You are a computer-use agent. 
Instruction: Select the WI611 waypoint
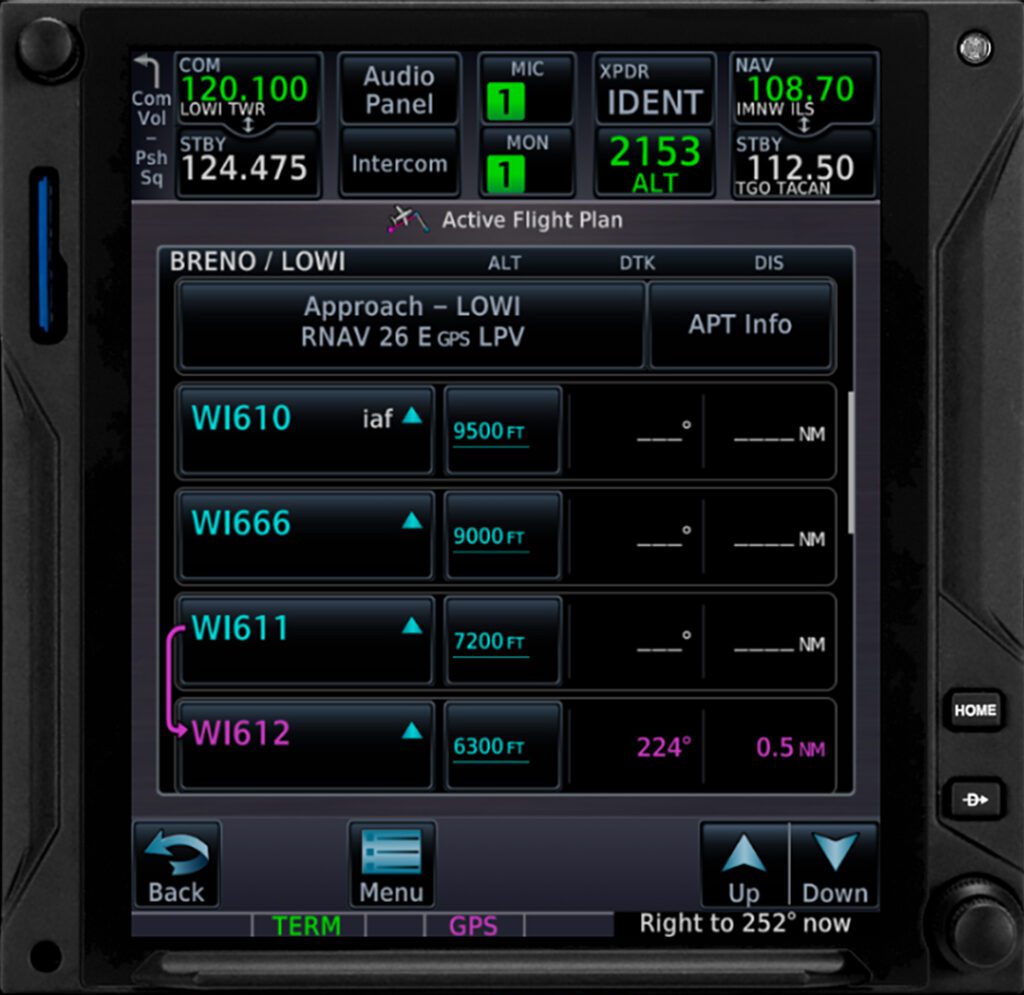(306, 640)
